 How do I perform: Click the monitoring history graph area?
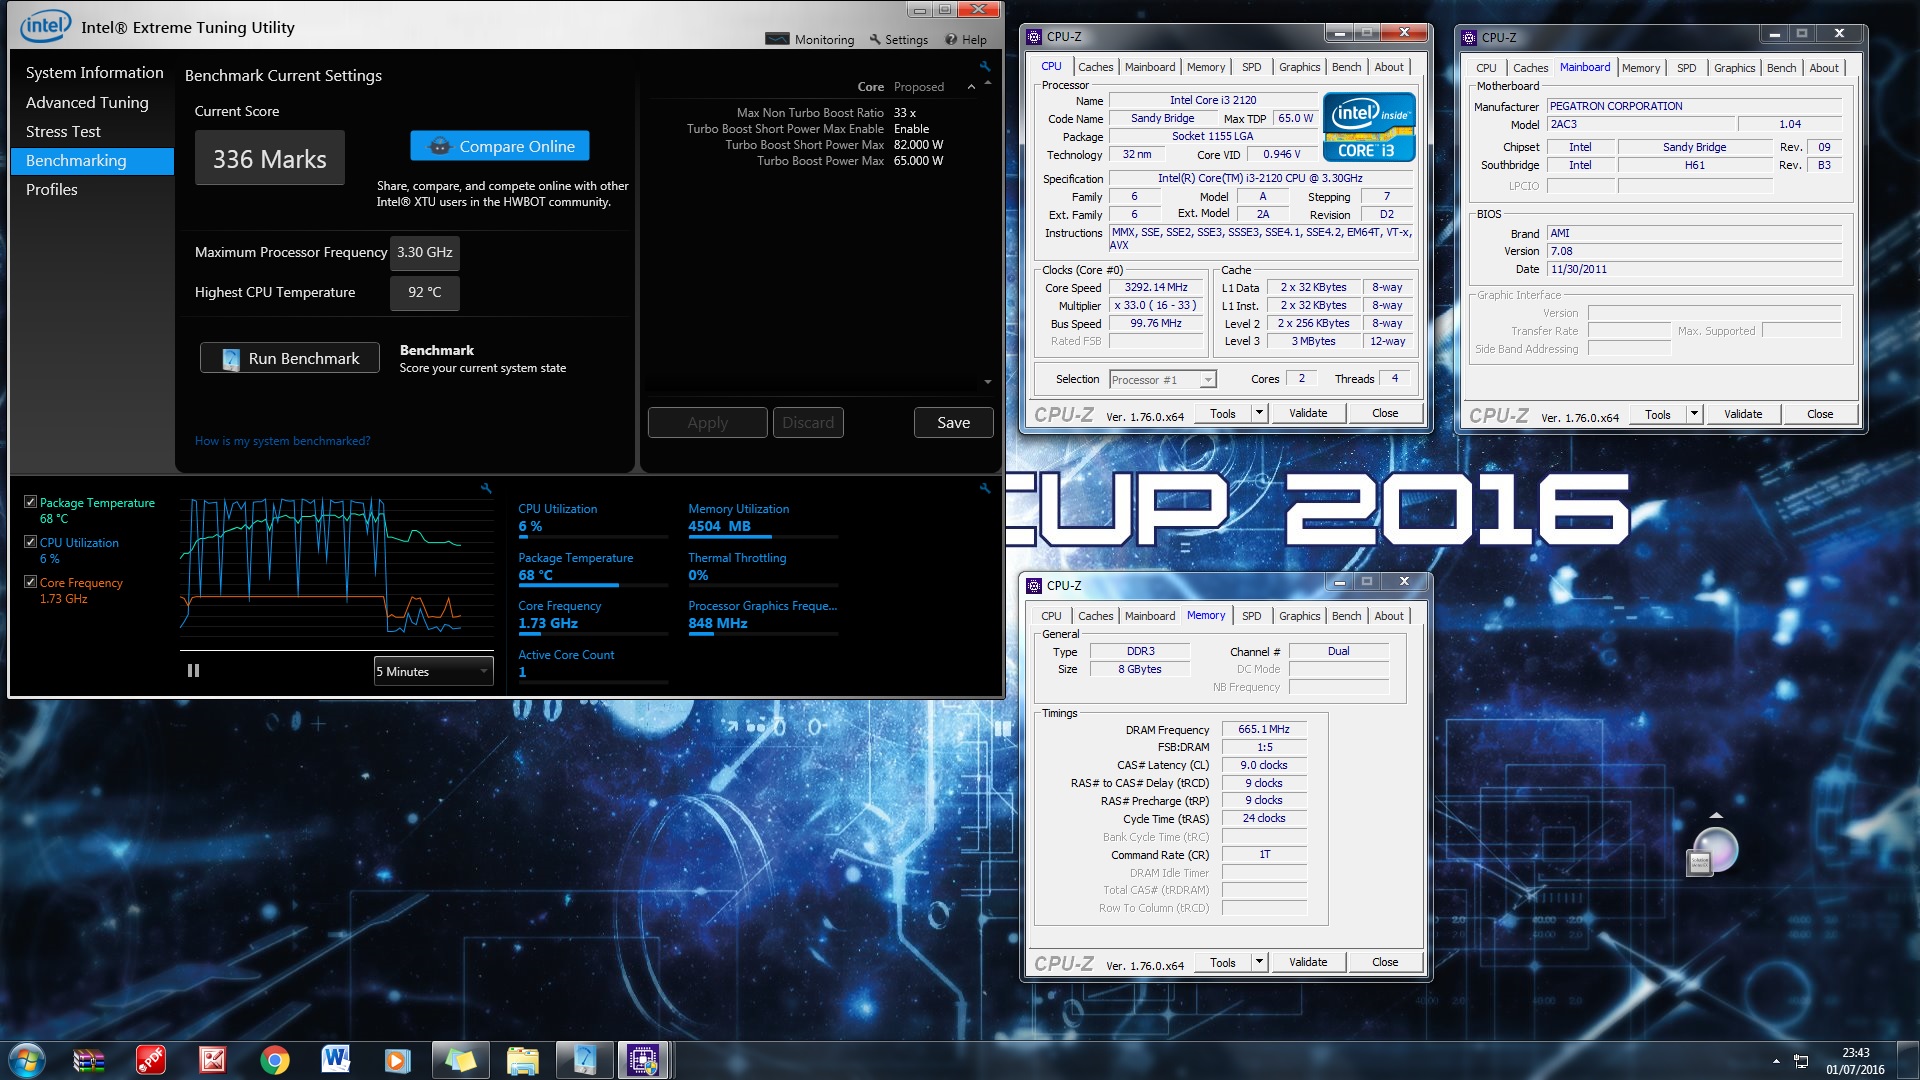pos(336,566)
